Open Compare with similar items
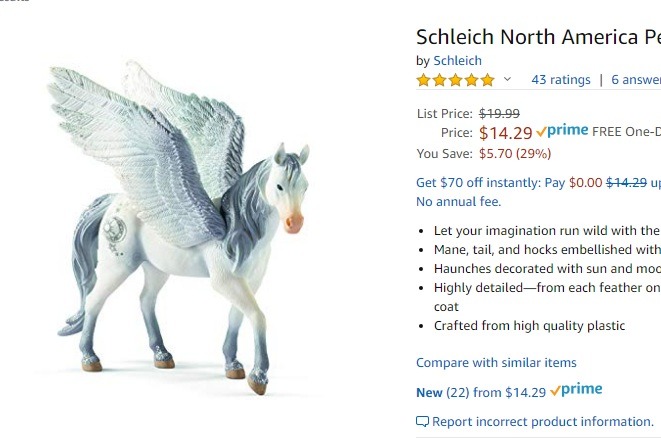 [x=496, y=363]
